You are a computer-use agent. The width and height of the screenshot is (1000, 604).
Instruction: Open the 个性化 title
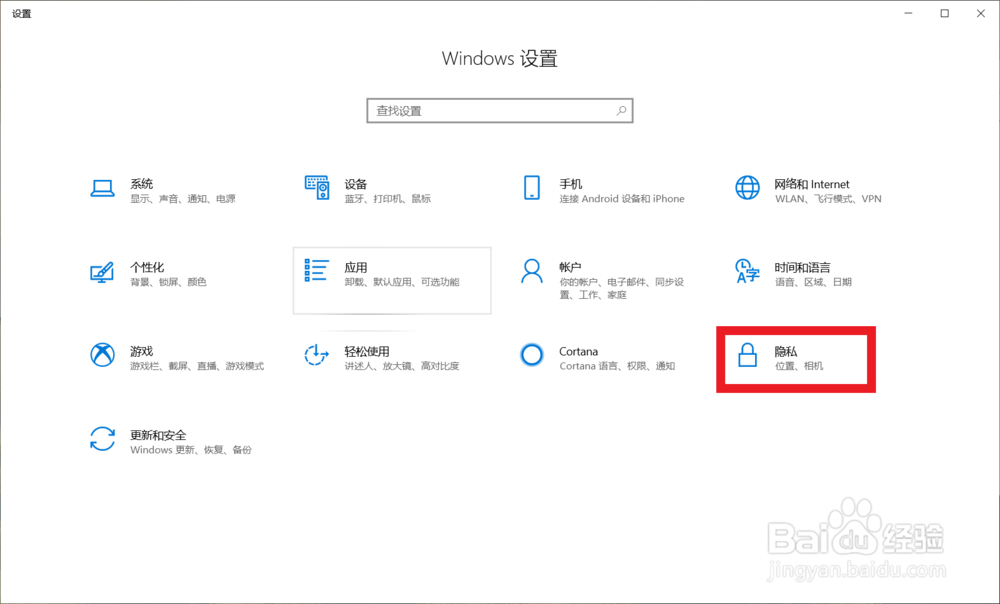147,267
